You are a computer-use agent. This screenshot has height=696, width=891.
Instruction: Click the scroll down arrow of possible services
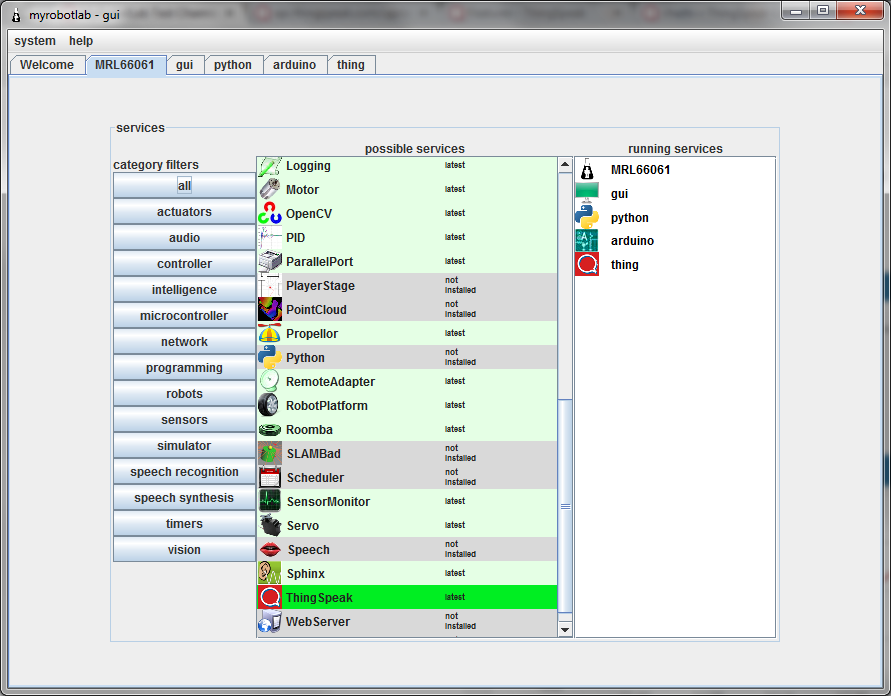click(565, 629)
